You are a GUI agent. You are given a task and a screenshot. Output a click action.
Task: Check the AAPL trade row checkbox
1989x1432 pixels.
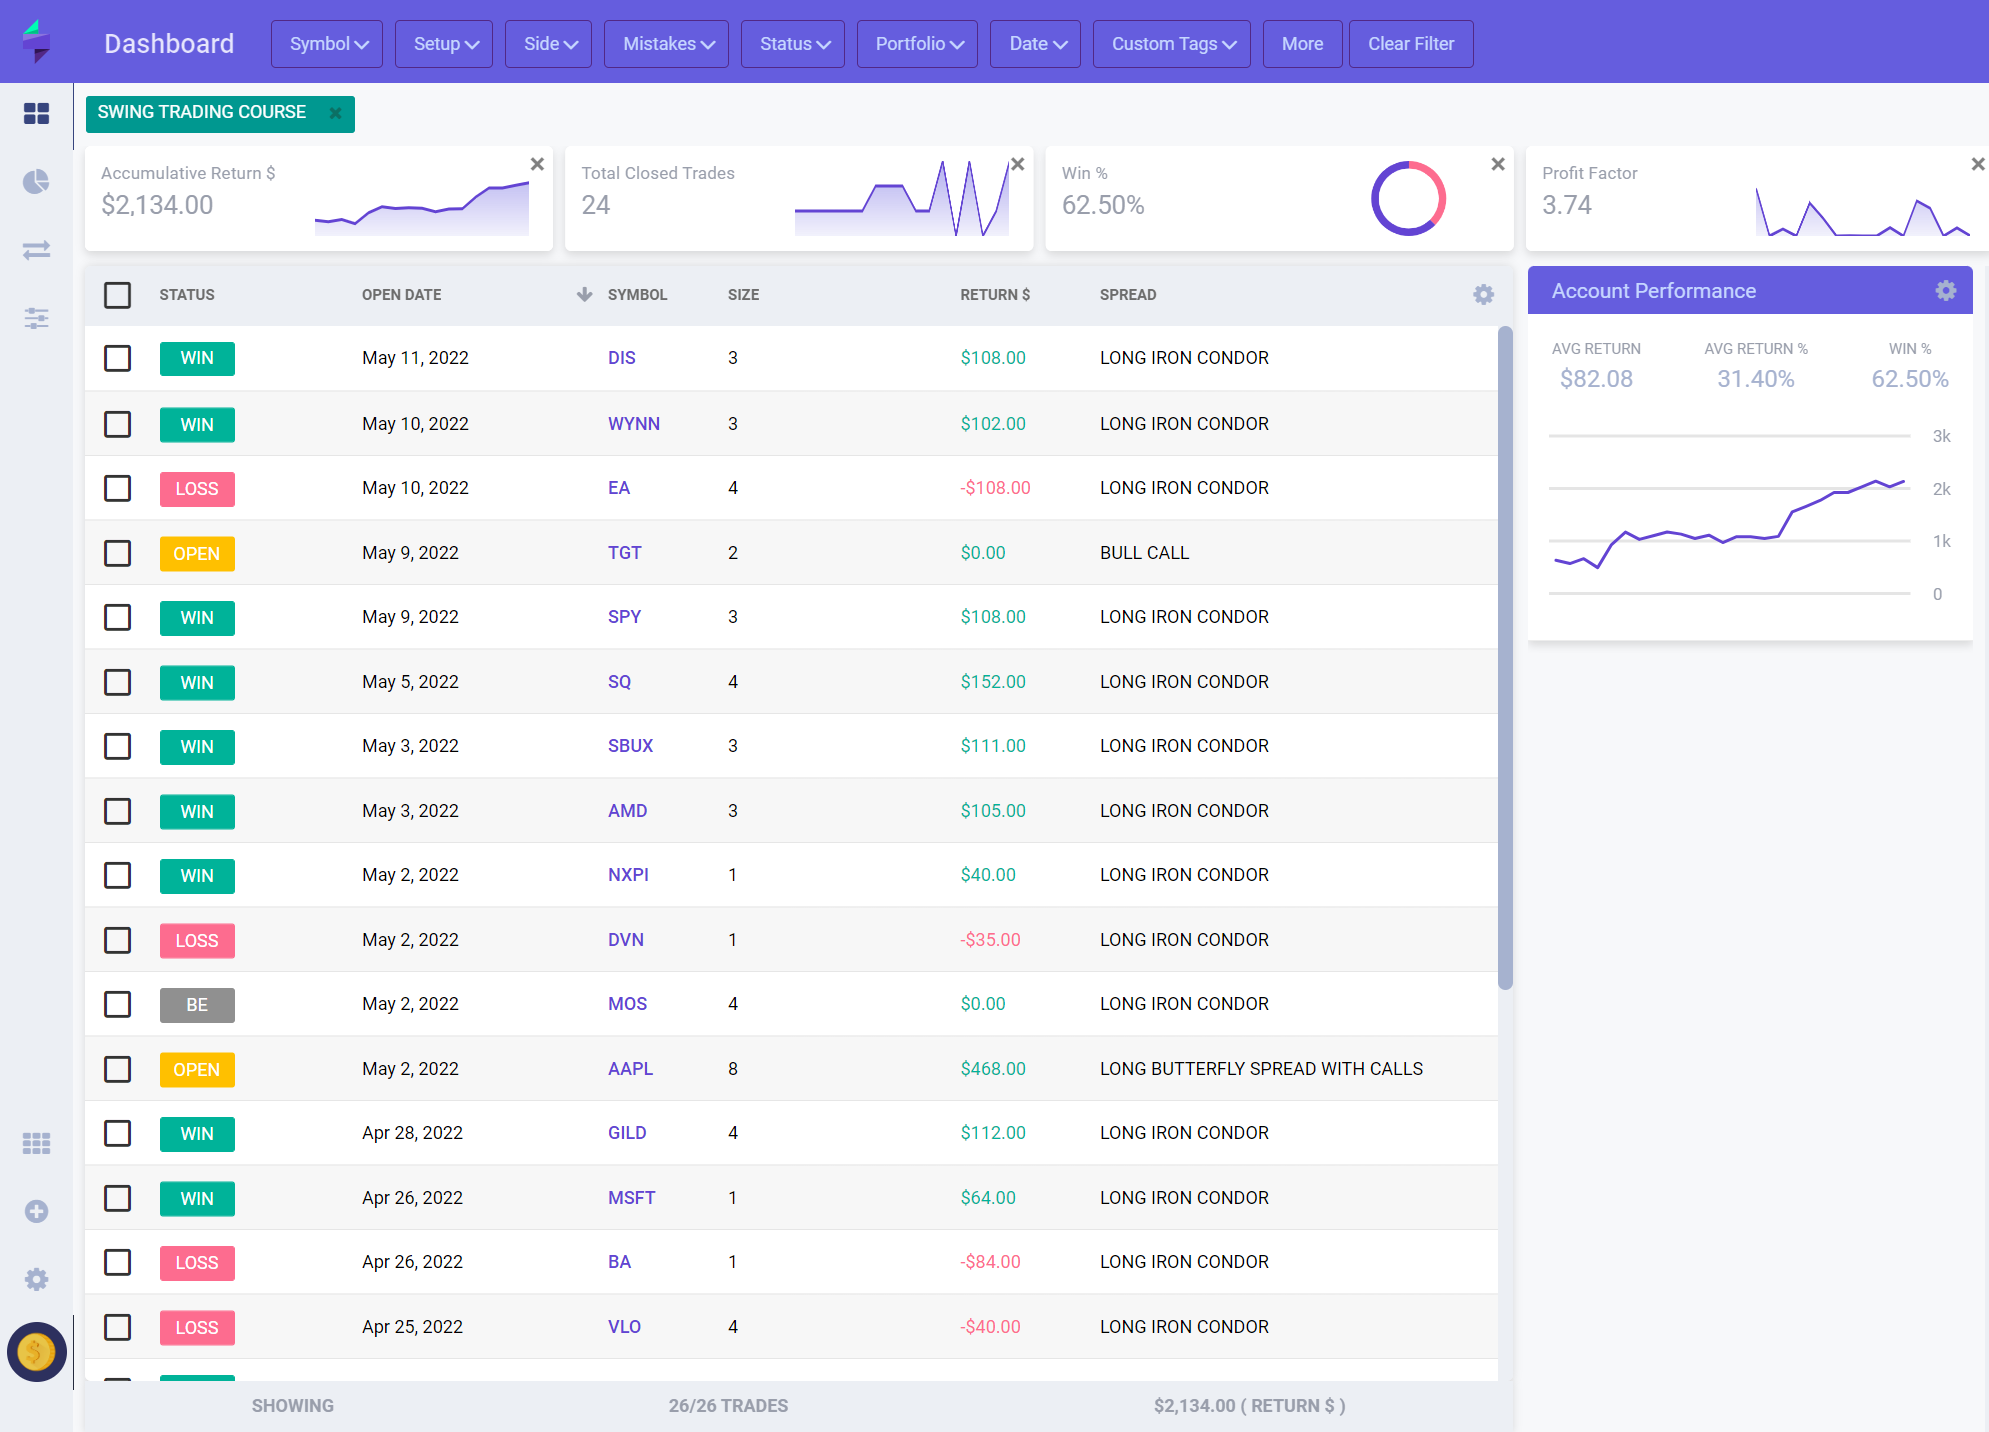[118, 1069]
